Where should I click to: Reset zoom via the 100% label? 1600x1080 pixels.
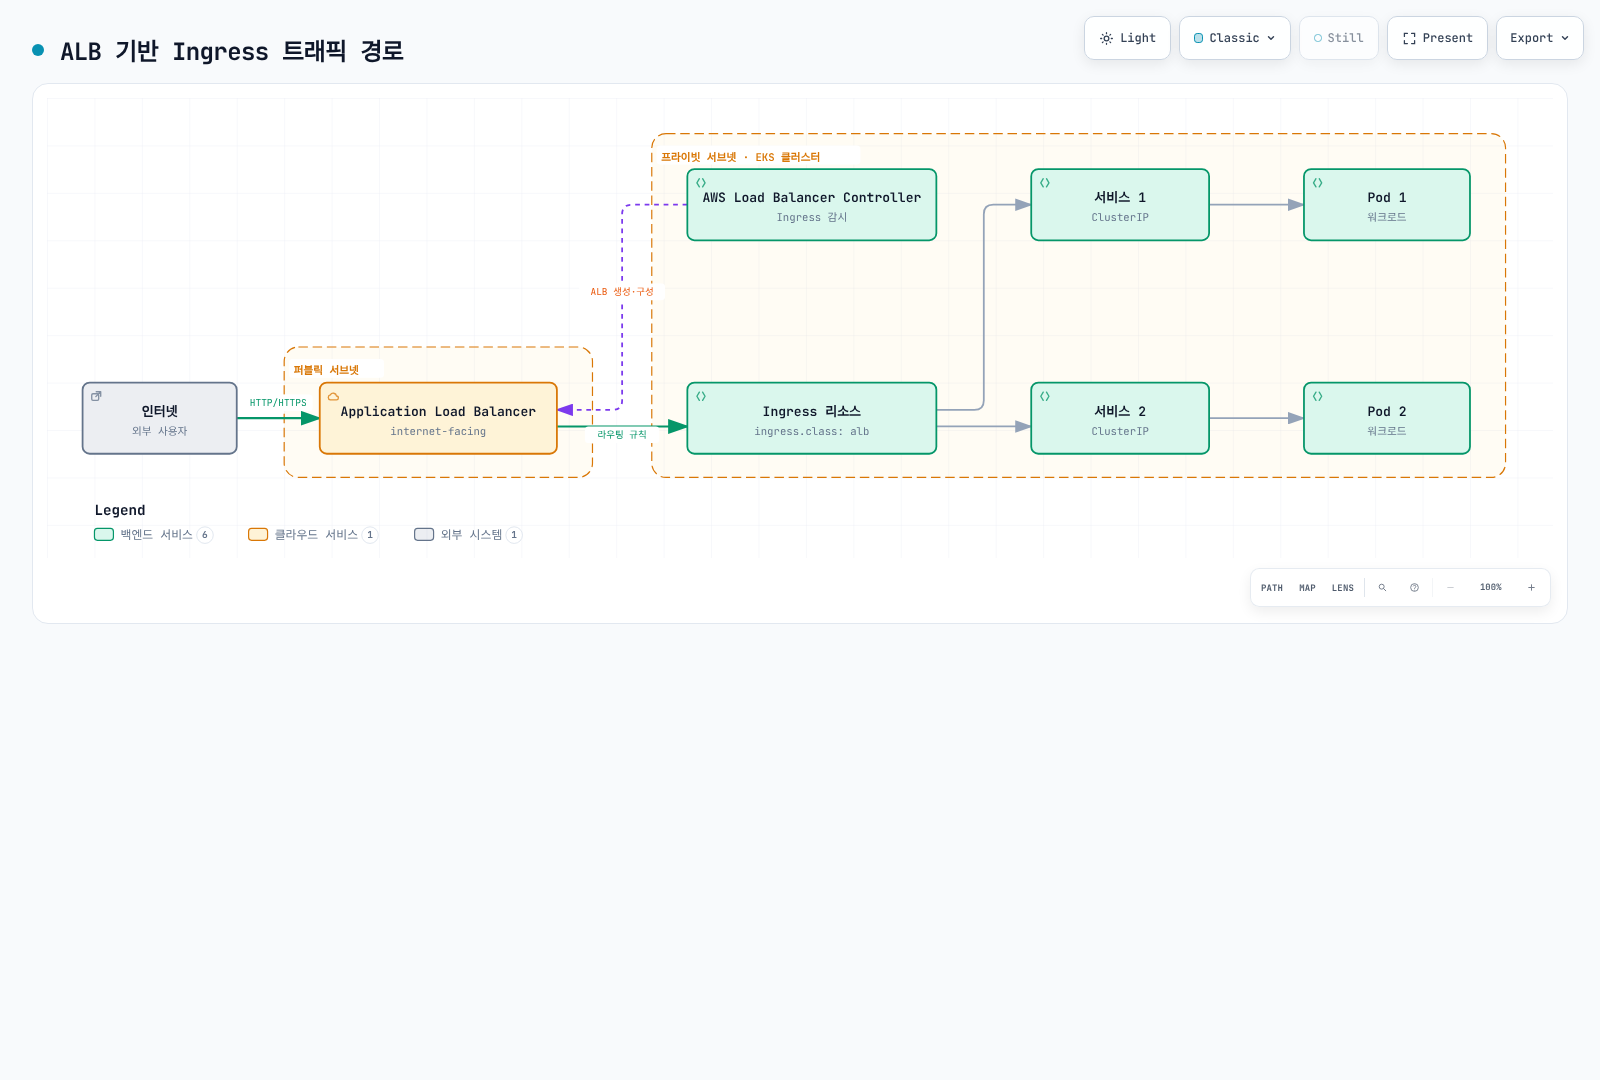coord(1491,588)
